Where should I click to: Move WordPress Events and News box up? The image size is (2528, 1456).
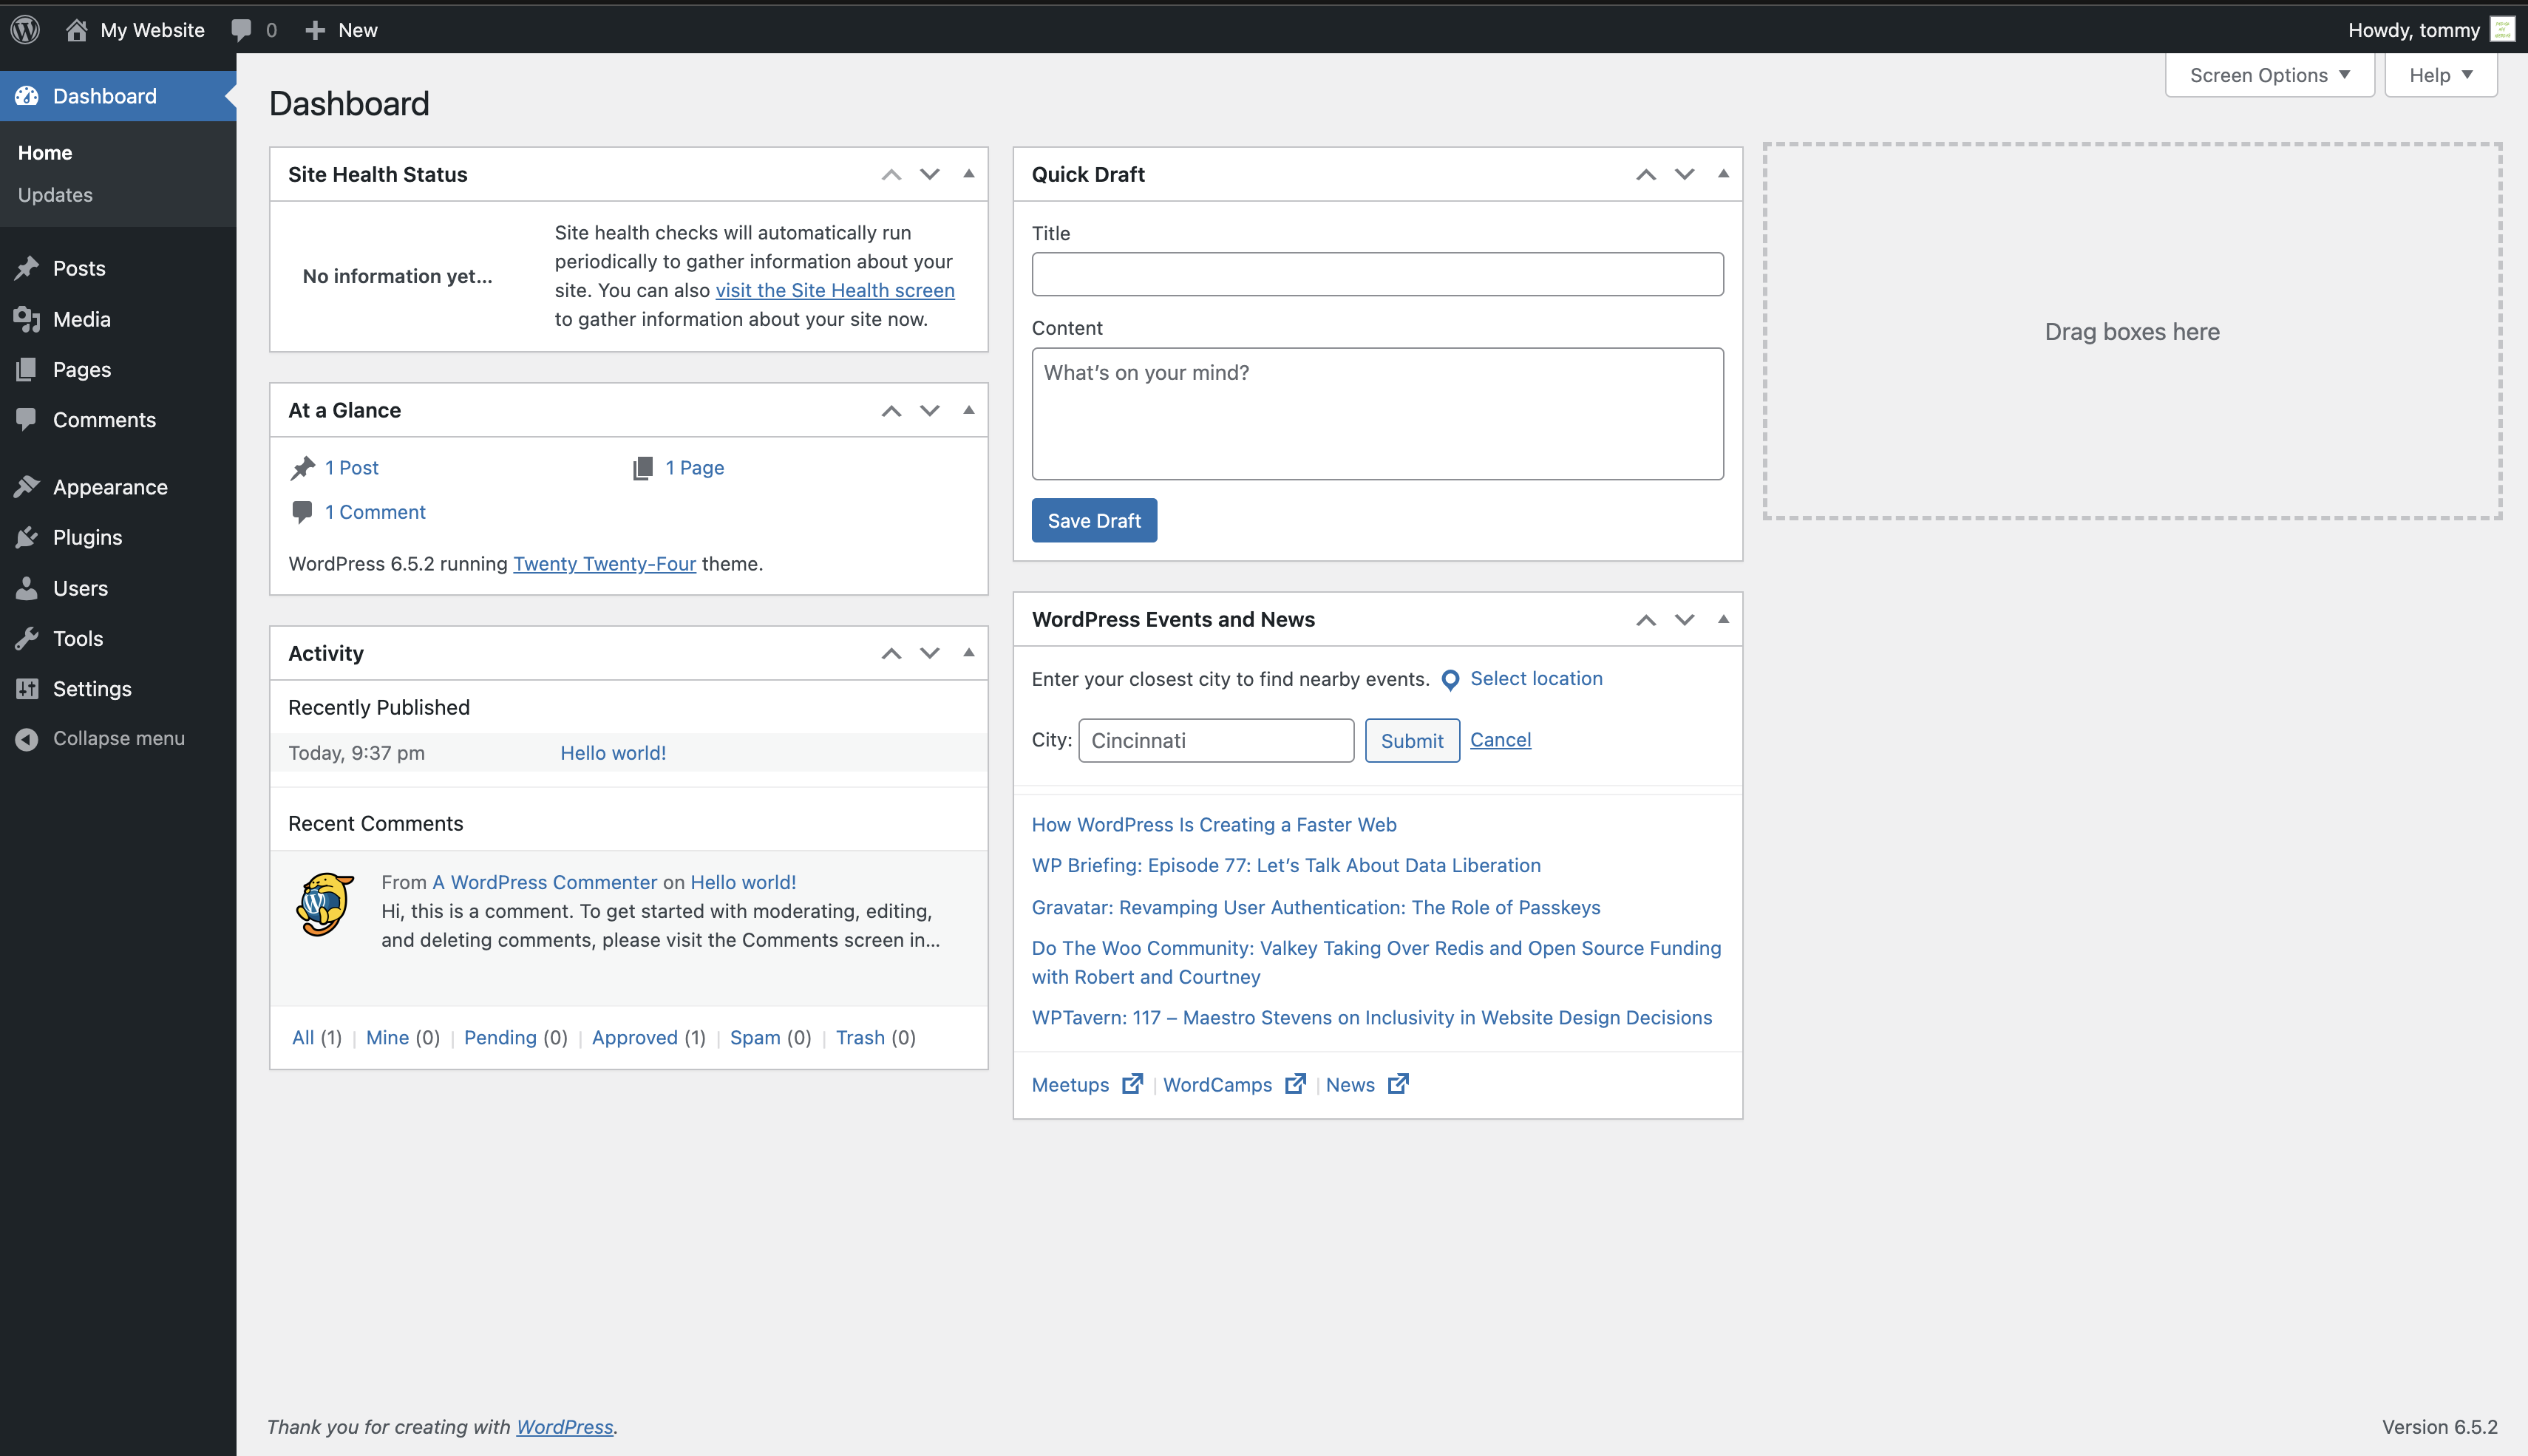pos(1646,619)
